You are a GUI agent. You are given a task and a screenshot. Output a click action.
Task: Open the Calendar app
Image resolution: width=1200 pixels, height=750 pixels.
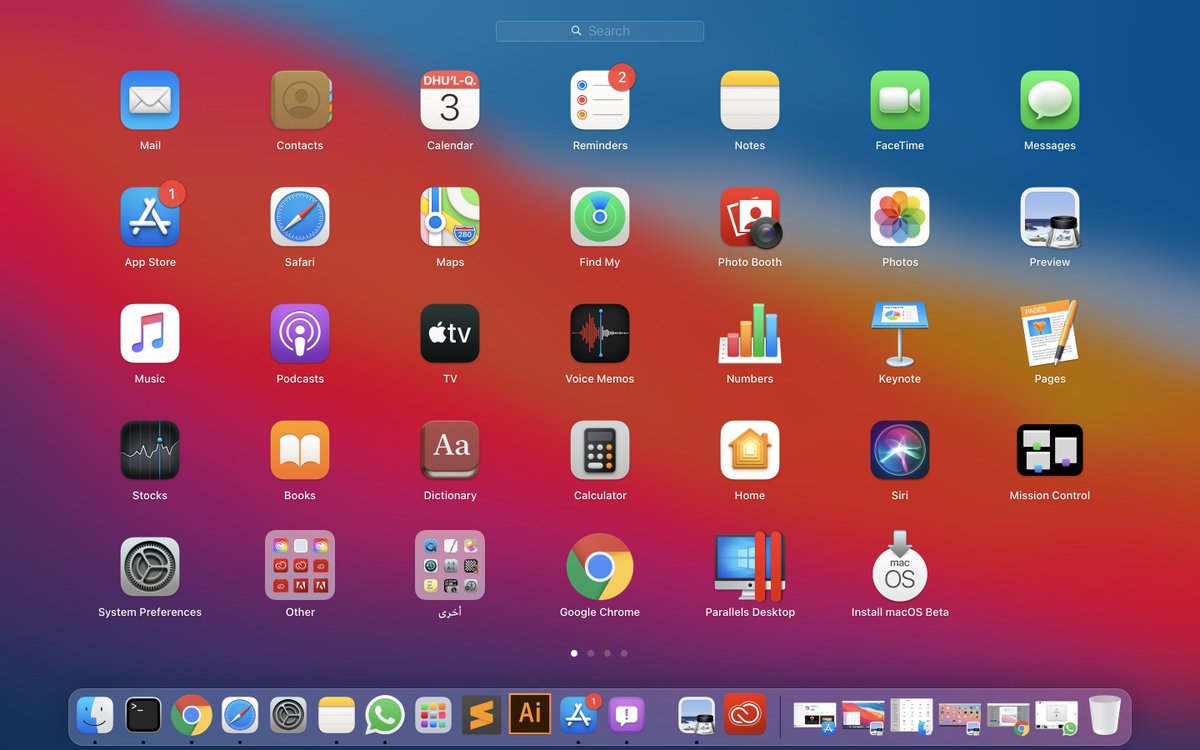pos(450,100)
